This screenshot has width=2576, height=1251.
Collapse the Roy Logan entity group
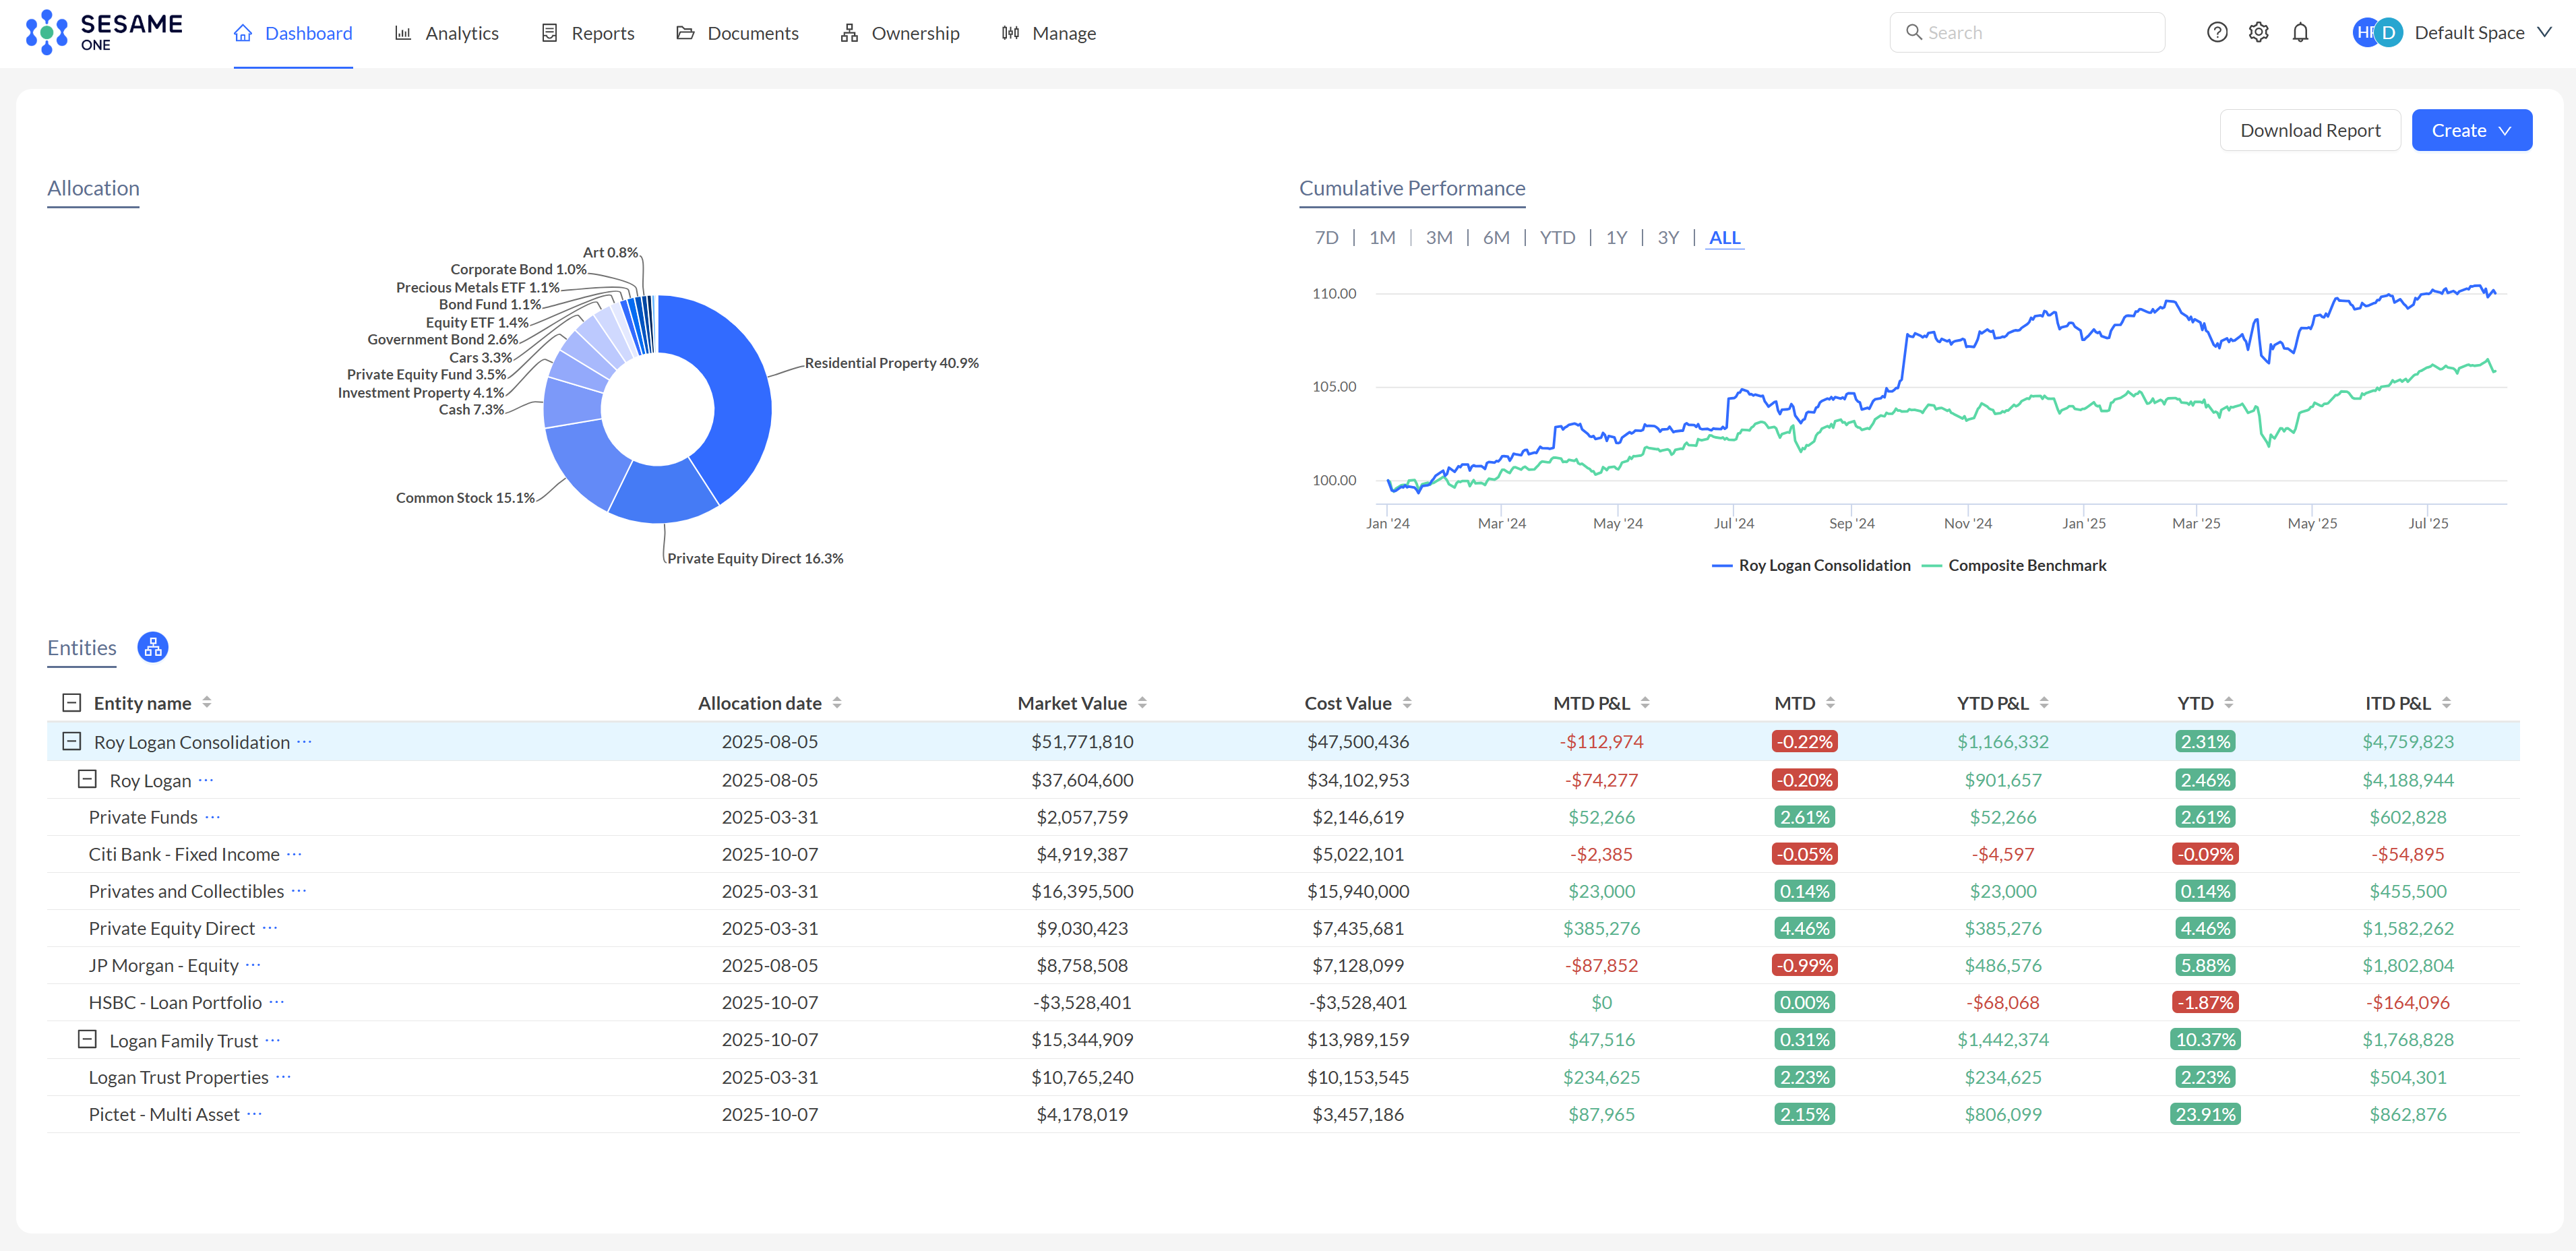[87, 780]
